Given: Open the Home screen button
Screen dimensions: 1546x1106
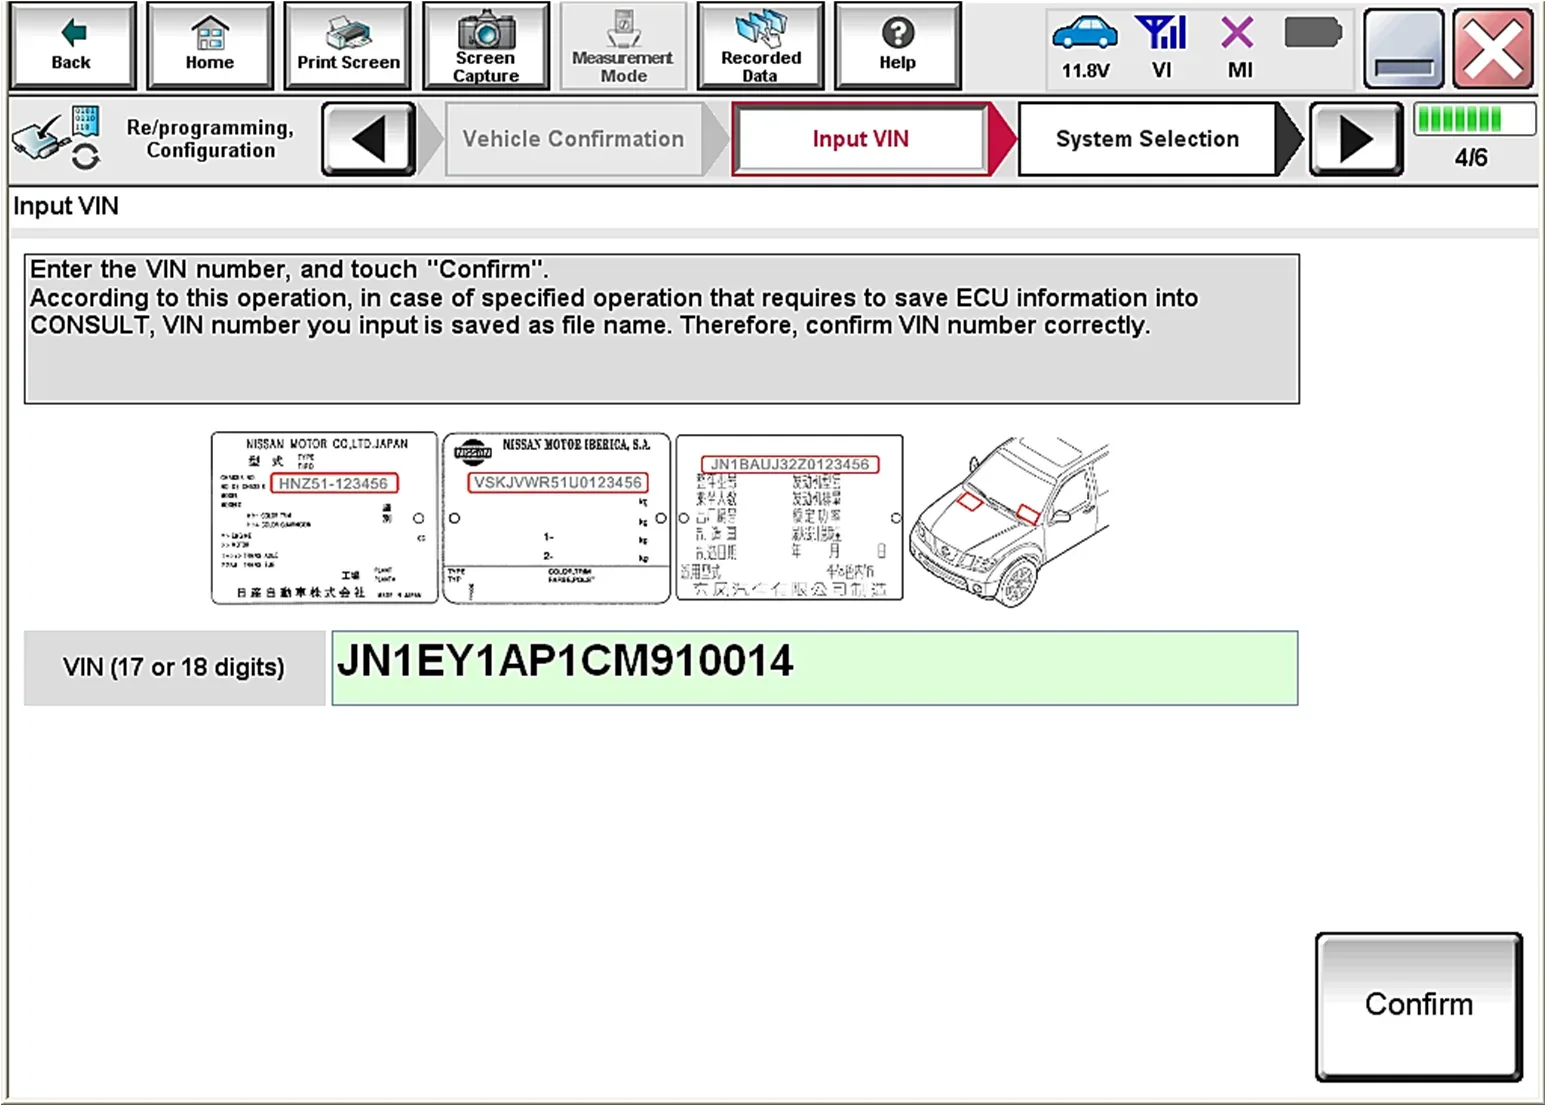Looking at the screenshot, I should [210, 46].
